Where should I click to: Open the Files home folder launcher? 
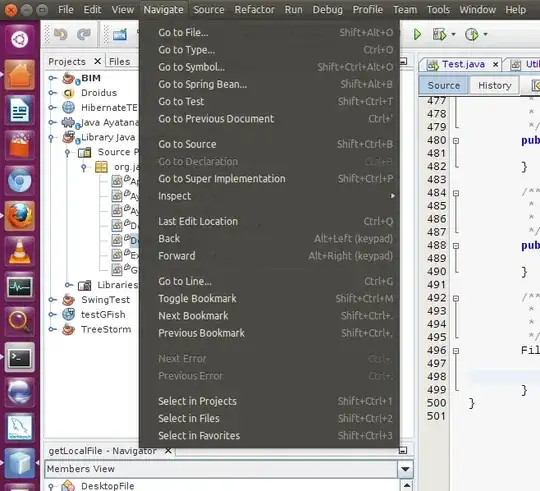click(x=20, y=75)
